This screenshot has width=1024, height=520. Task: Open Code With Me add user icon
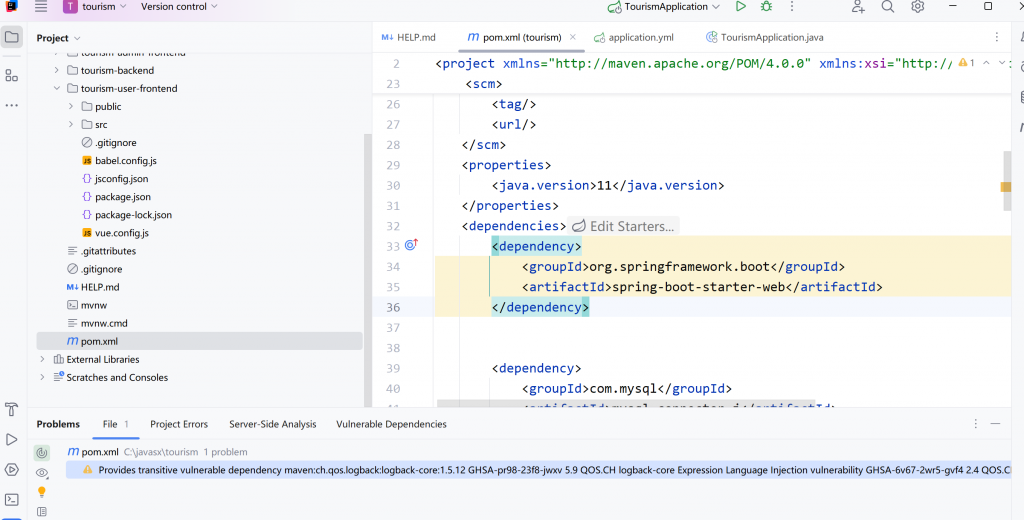pyautogui.click(x=858, y=7)
